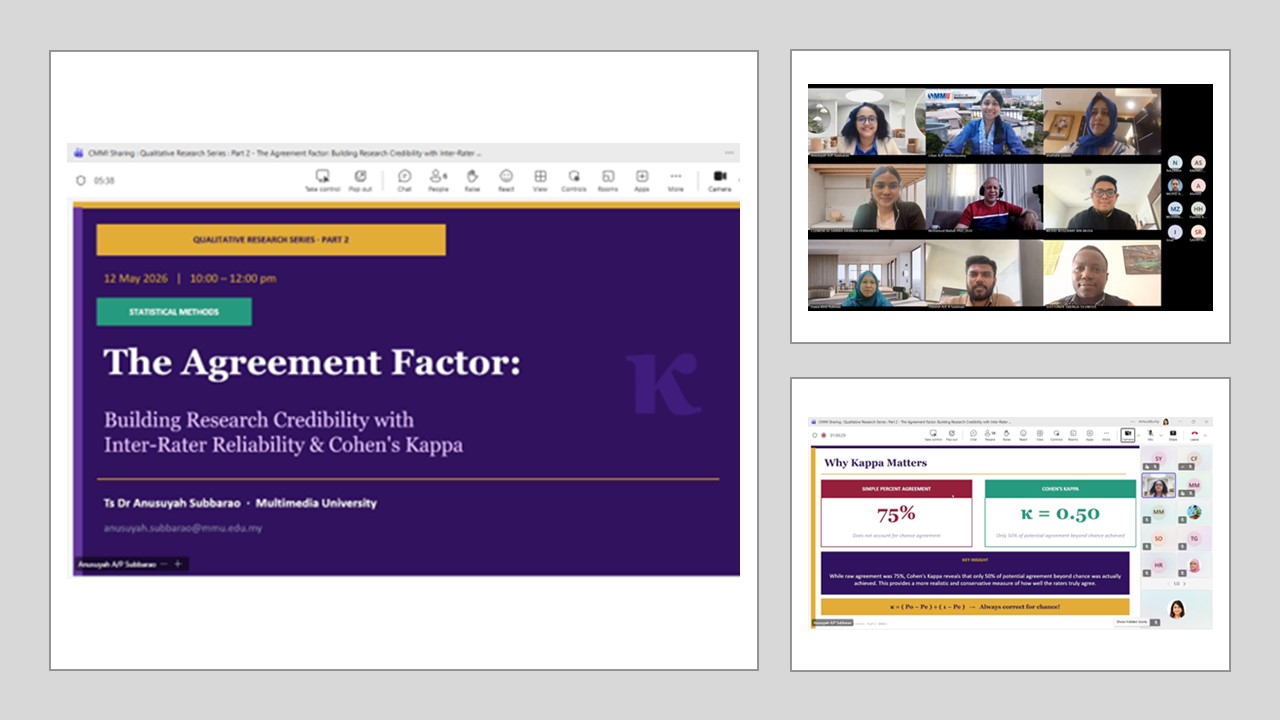Image resolution: width=1280 pixels, height=720 pixels.
Task: Toggle Camera in the large left meeting window
Action: (x=719, y=180)
